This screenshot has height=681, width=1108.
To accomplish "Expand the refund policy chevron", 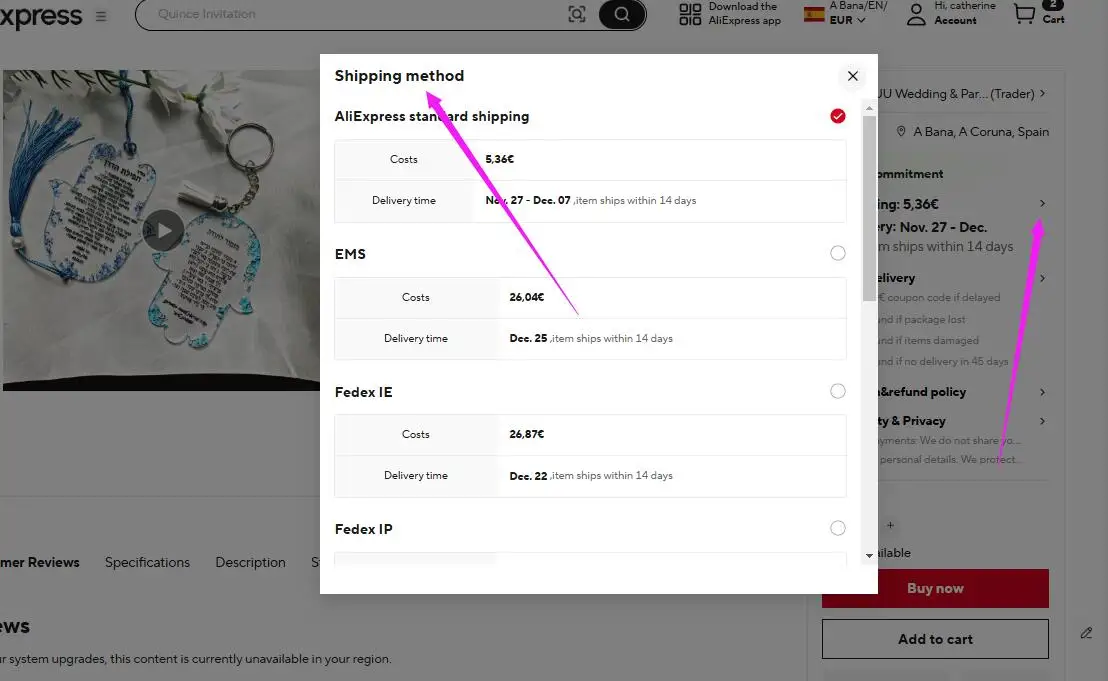I will (x=1042, y=392).
